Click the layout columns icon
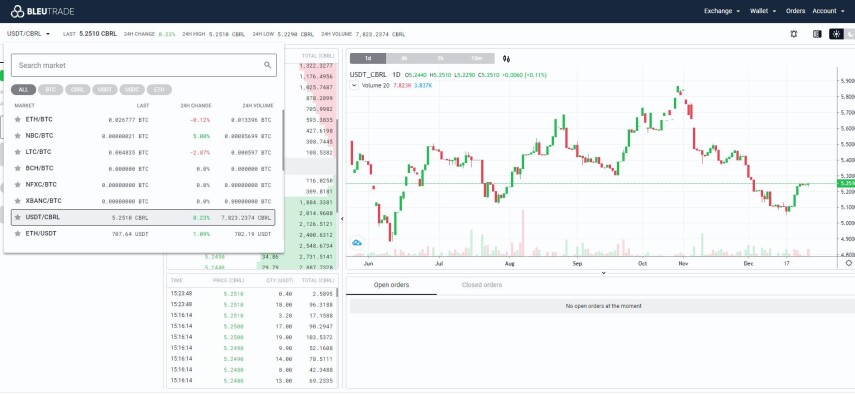This screenshot has height=394, width=855. pyautogui.click(x=817, y=34)
